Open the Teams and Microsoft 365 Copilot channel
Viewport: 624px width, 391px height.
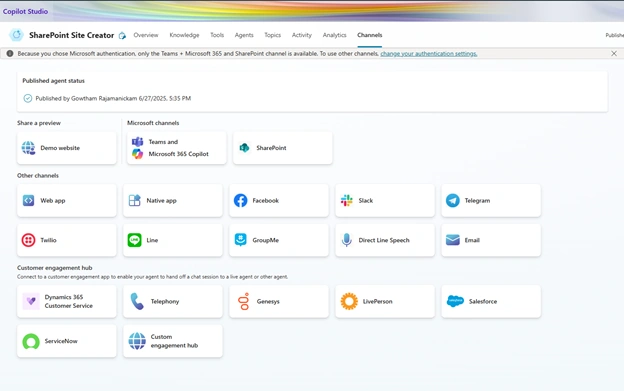click(x=177, y=148)
